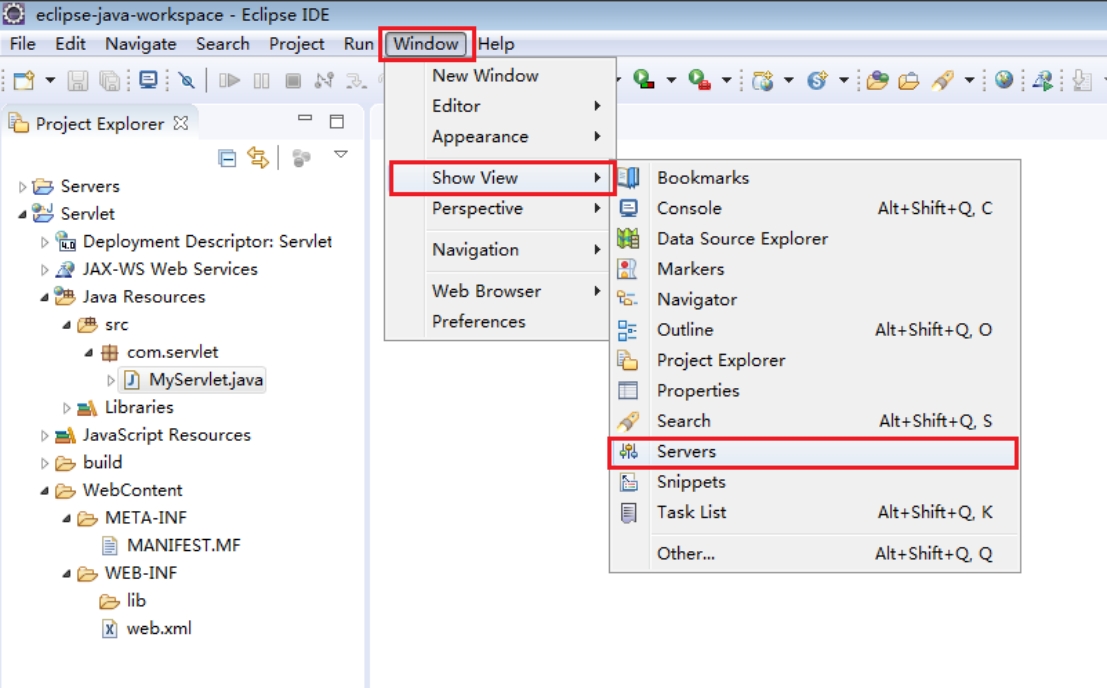The image size is (1107, 688).
Task: Expand JAX-WS Web Services node
Action: [x=44, y=270]
